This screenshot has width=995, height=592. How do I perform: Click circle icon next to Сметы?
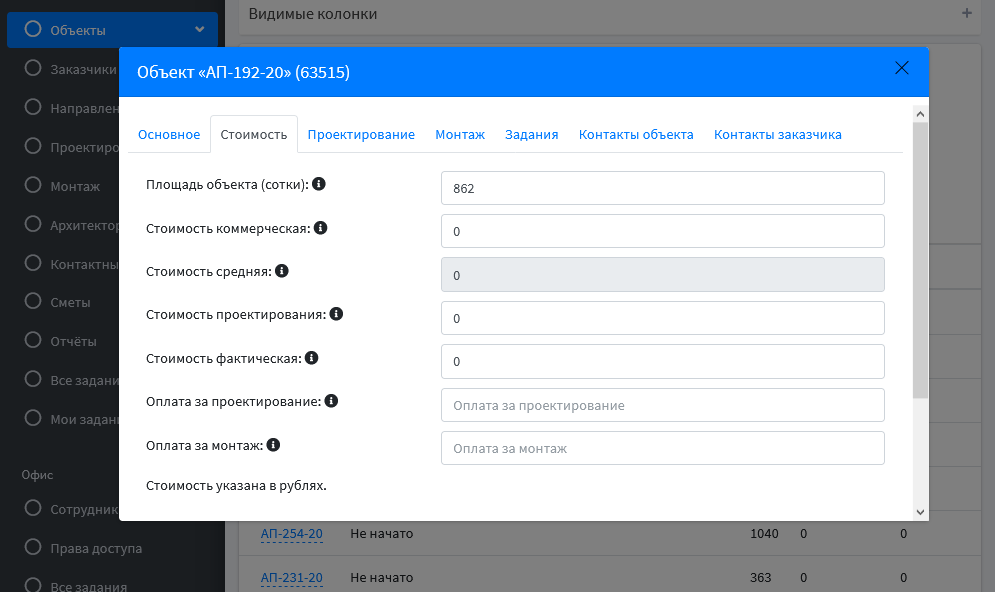tap(33, 301)
